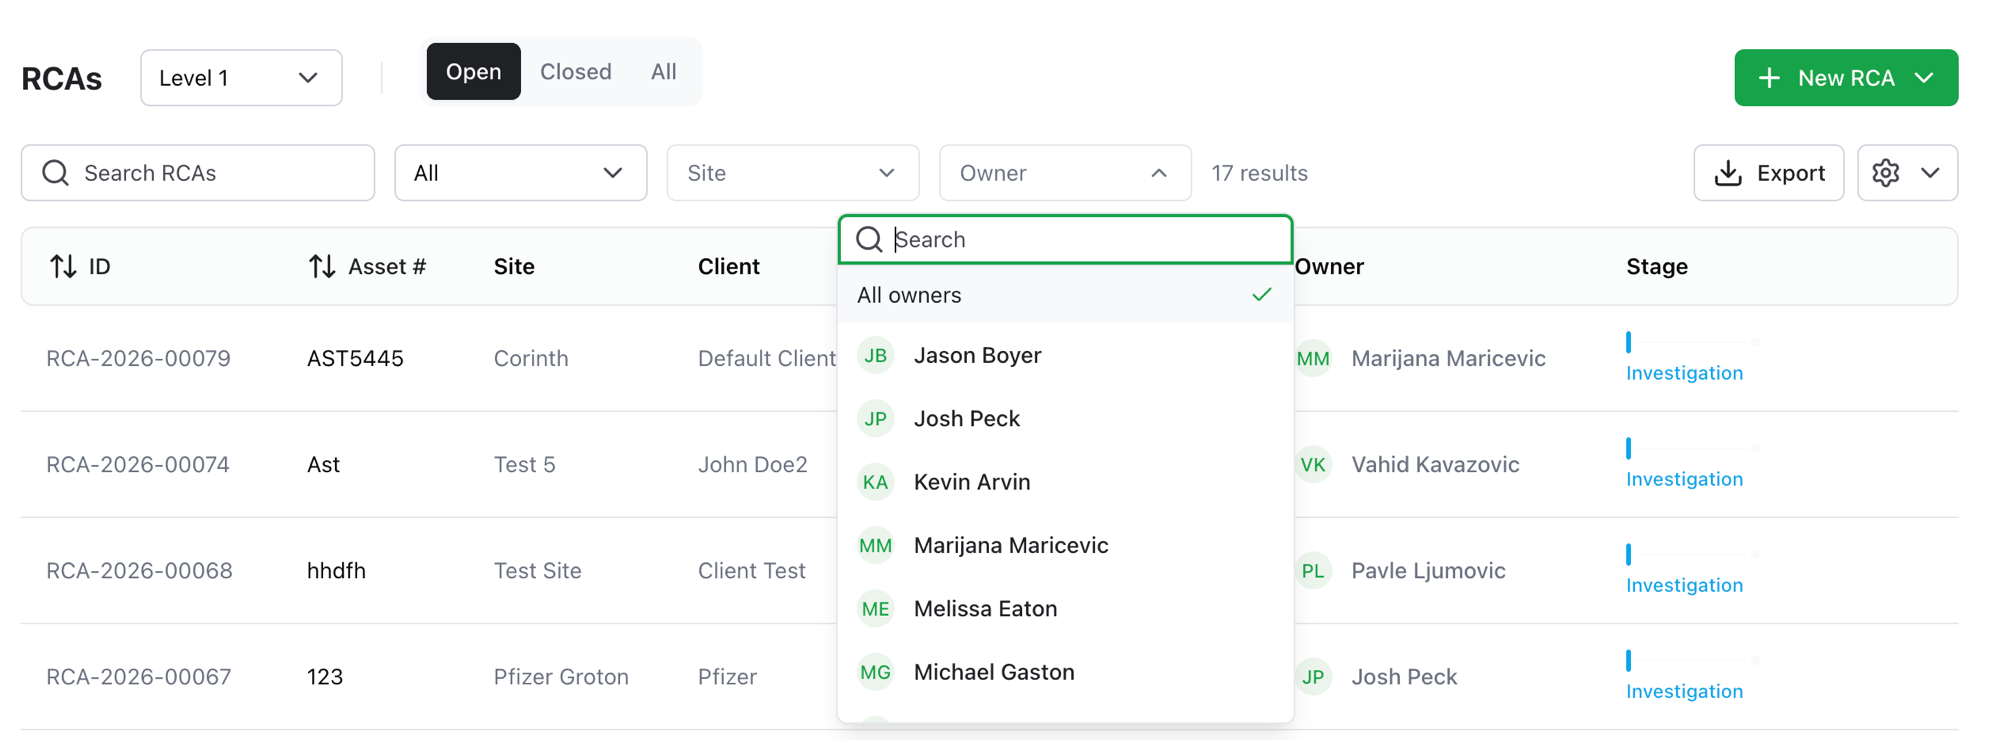Screen dimensions: 2000x740
Task: Choose Josh Peck from the owner list
Action: (x=1066, y=418)
